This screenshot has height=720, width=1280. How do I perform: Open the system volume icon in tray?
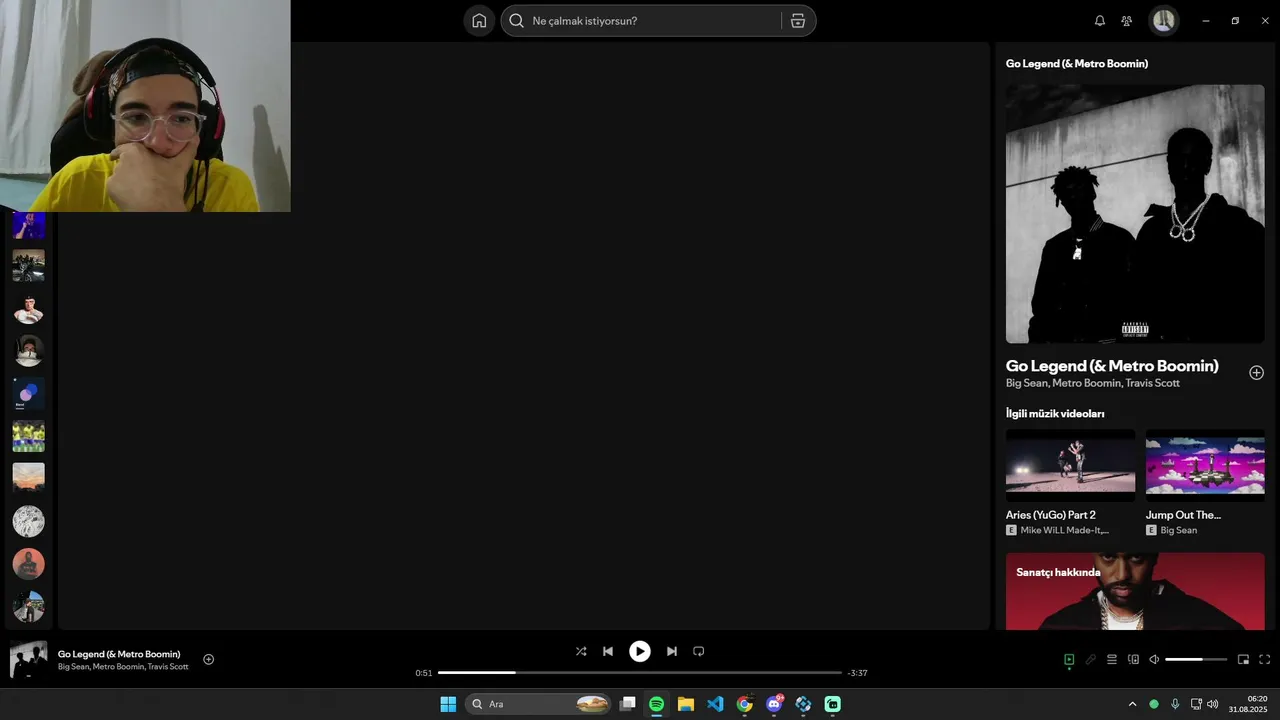point(1213,704)
